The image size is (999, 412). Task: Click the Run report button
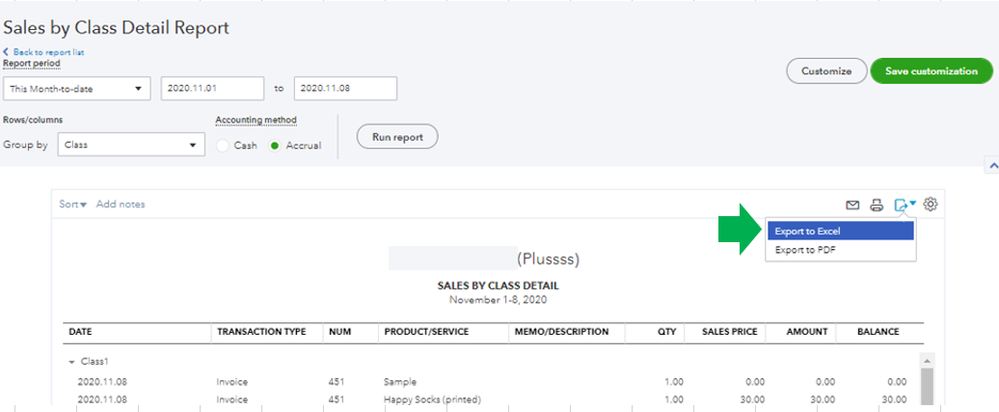pos(397,137)
